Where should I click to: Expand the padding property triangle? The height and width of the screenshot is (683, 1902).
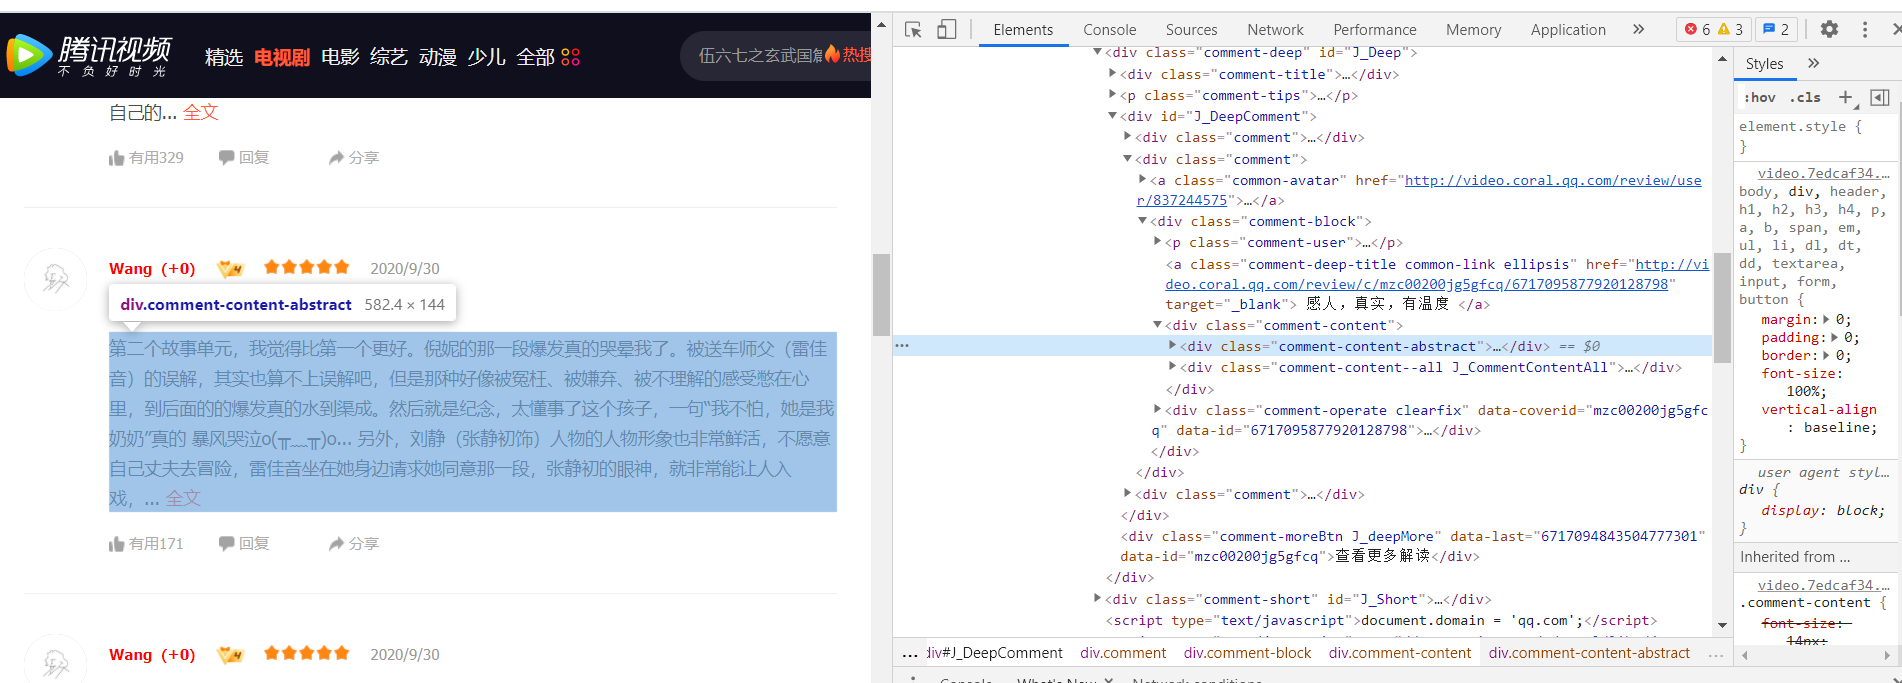pyautogui.click(x=1835, y=338)
